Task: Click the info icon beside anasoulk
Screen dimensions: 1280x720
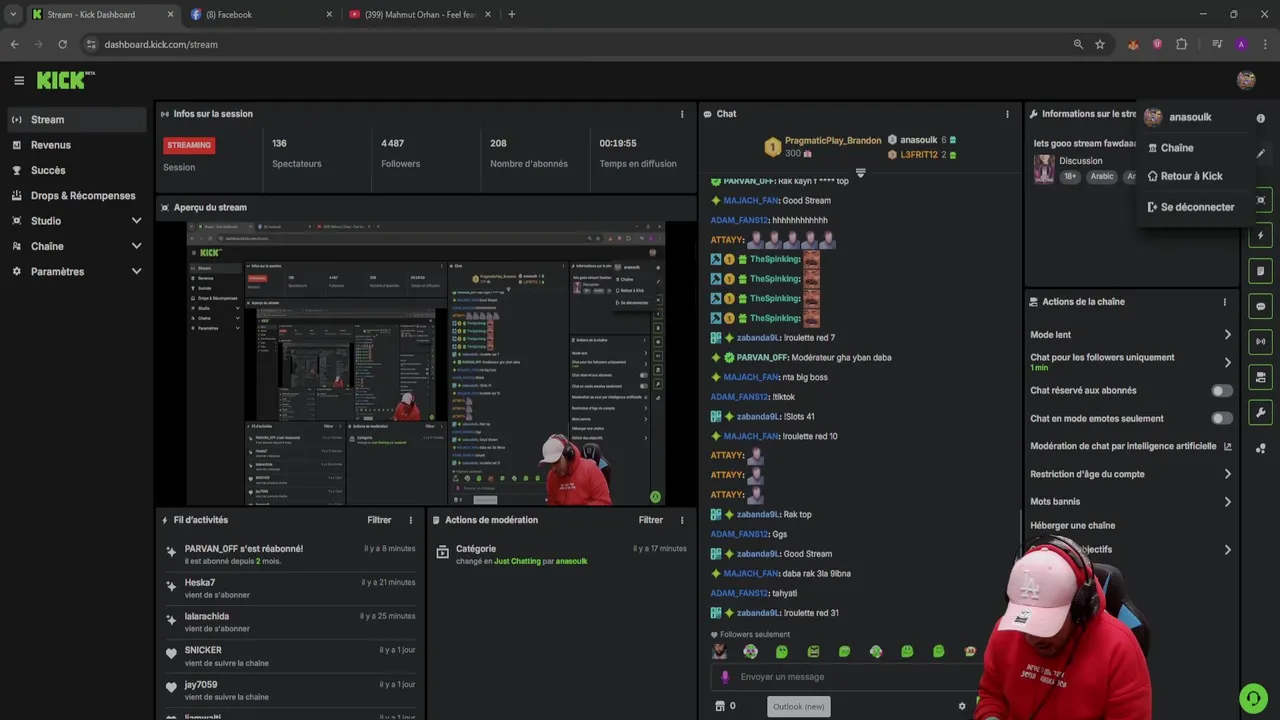Action: (1260, 118)
